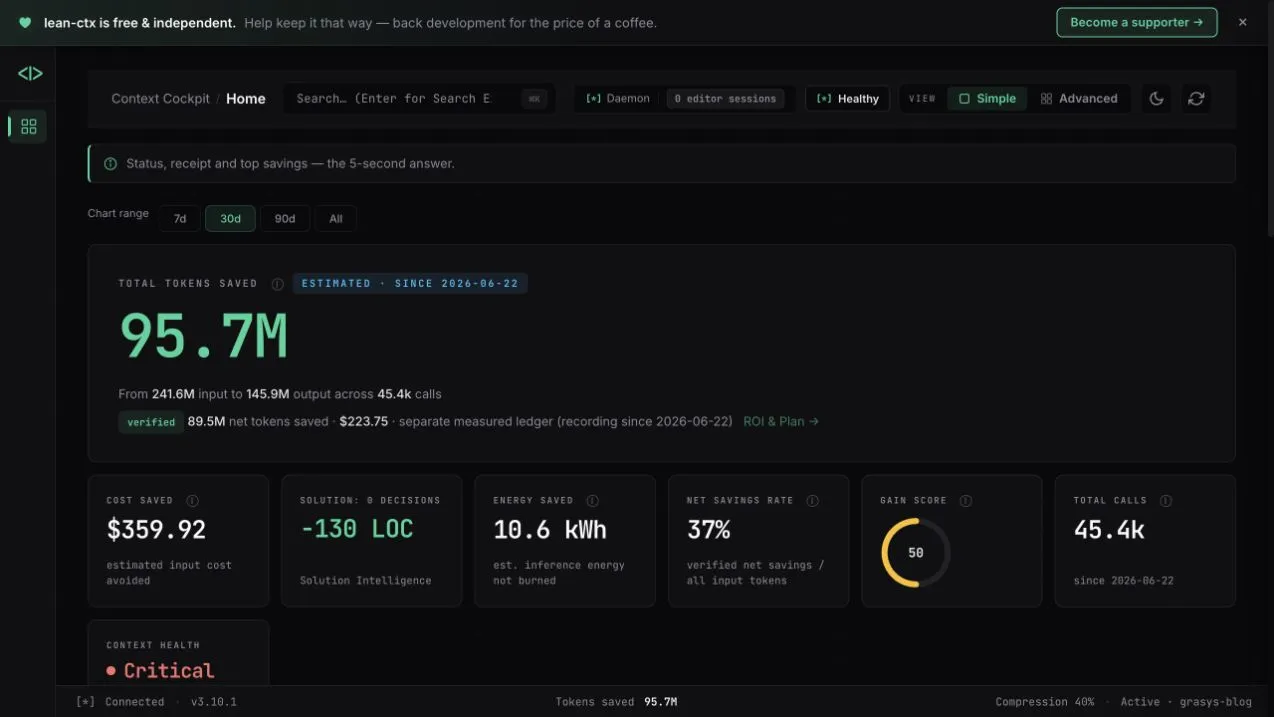Click the verified badge

tap(151, 422)
